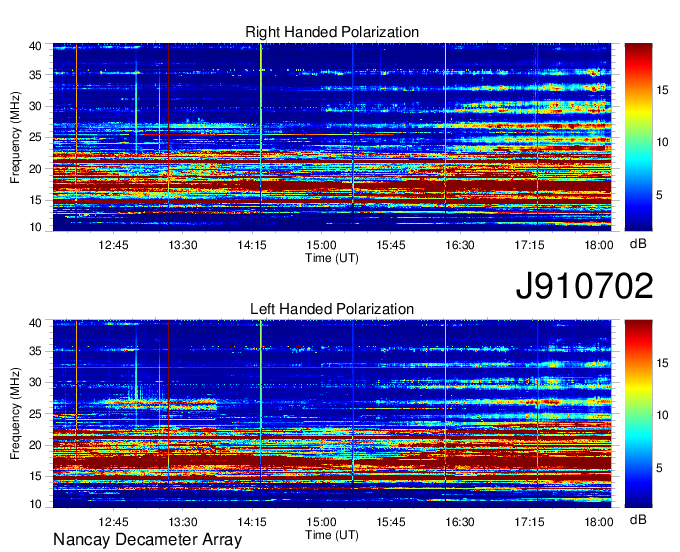Click "12:45" time tick under Left Handed plot
Viewport: 680px width, 552px height.
click(x=113, y=522)
